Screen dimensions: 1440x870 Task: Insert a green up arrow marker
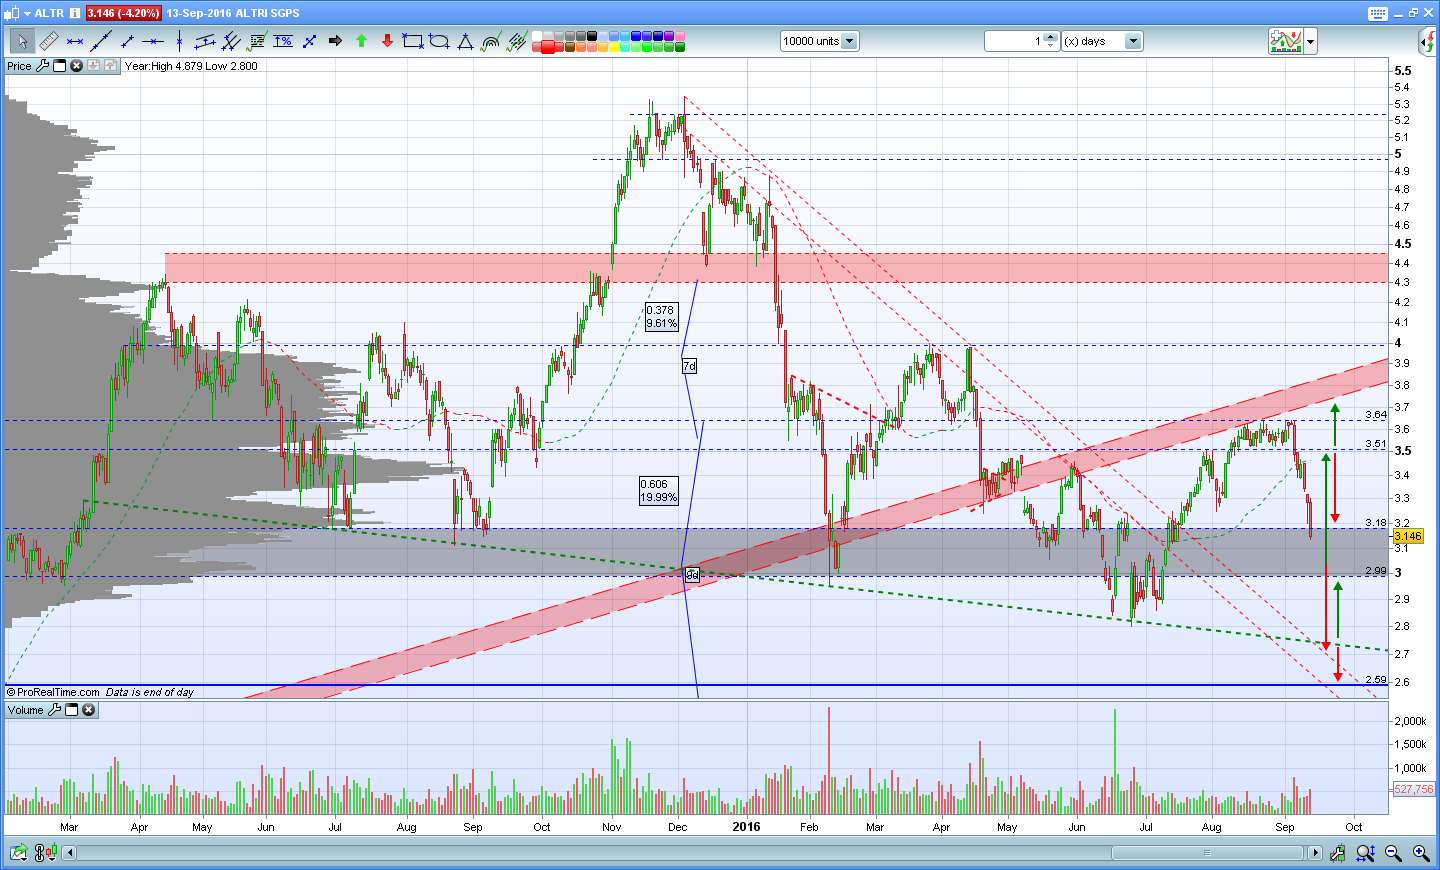[x=361, y=41]
